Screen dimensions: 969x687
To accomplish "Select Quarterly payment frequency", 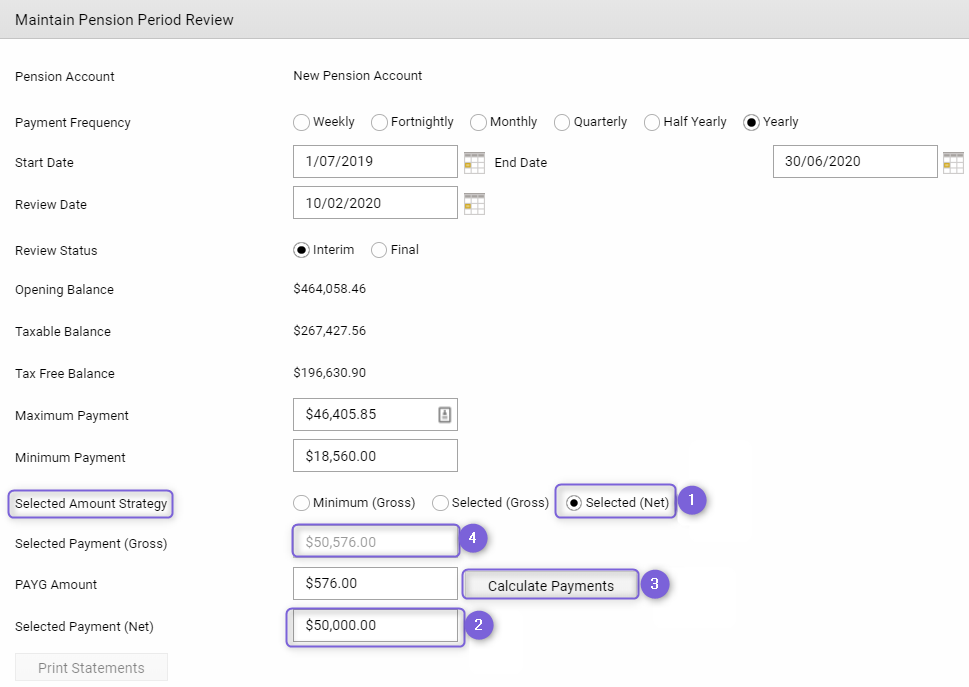I will point(562,122).
